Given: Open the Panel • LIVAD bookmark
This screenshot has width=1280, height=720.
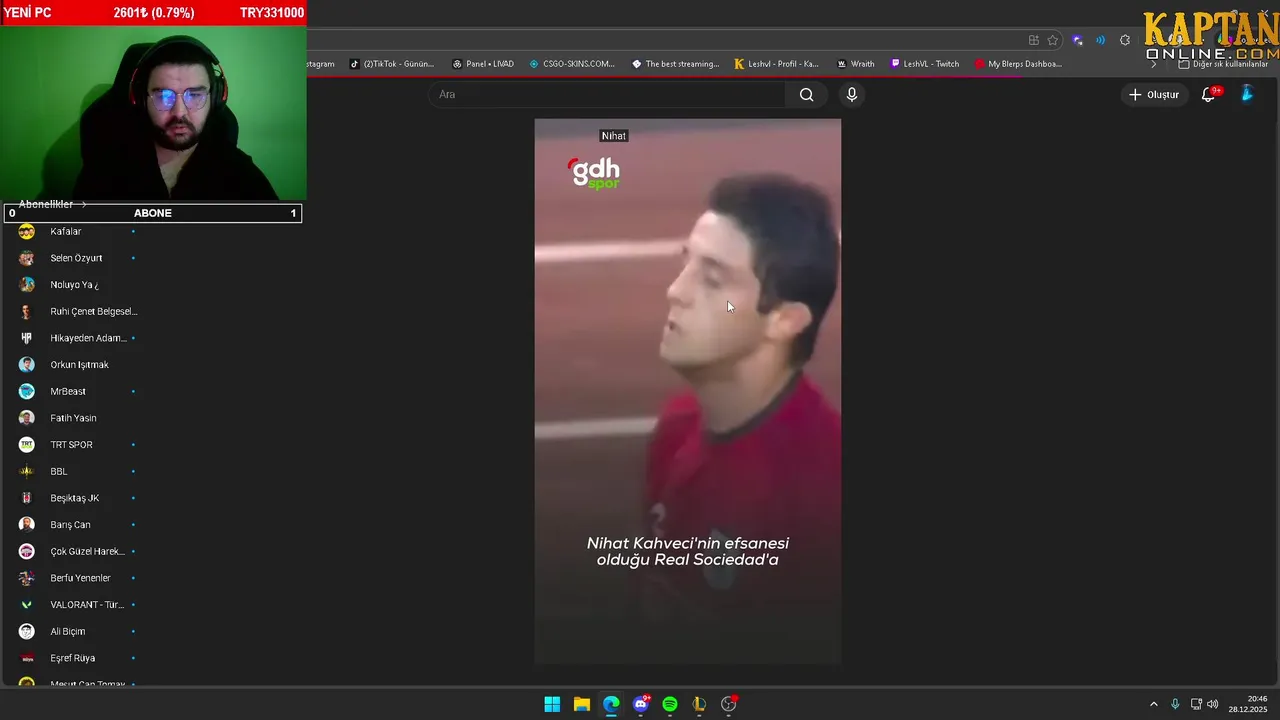Looking at the screenshot, I should point(483,64).
